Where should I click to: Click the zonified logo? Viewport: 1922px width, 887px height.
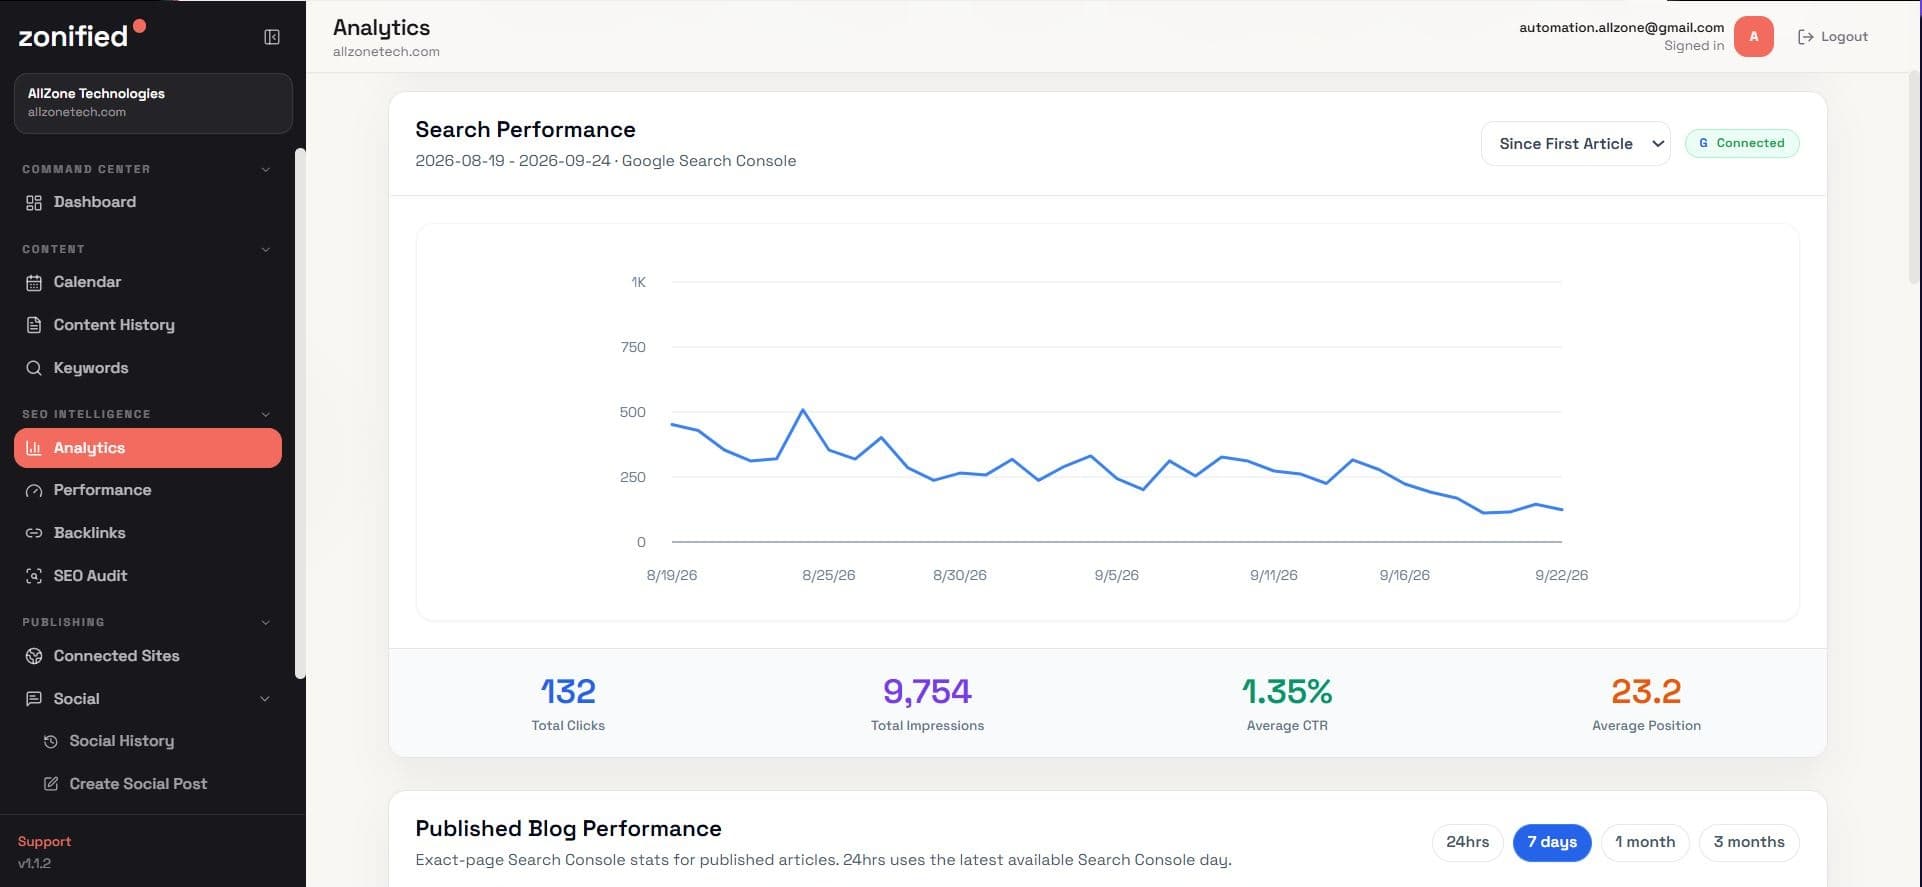(82, 34)
